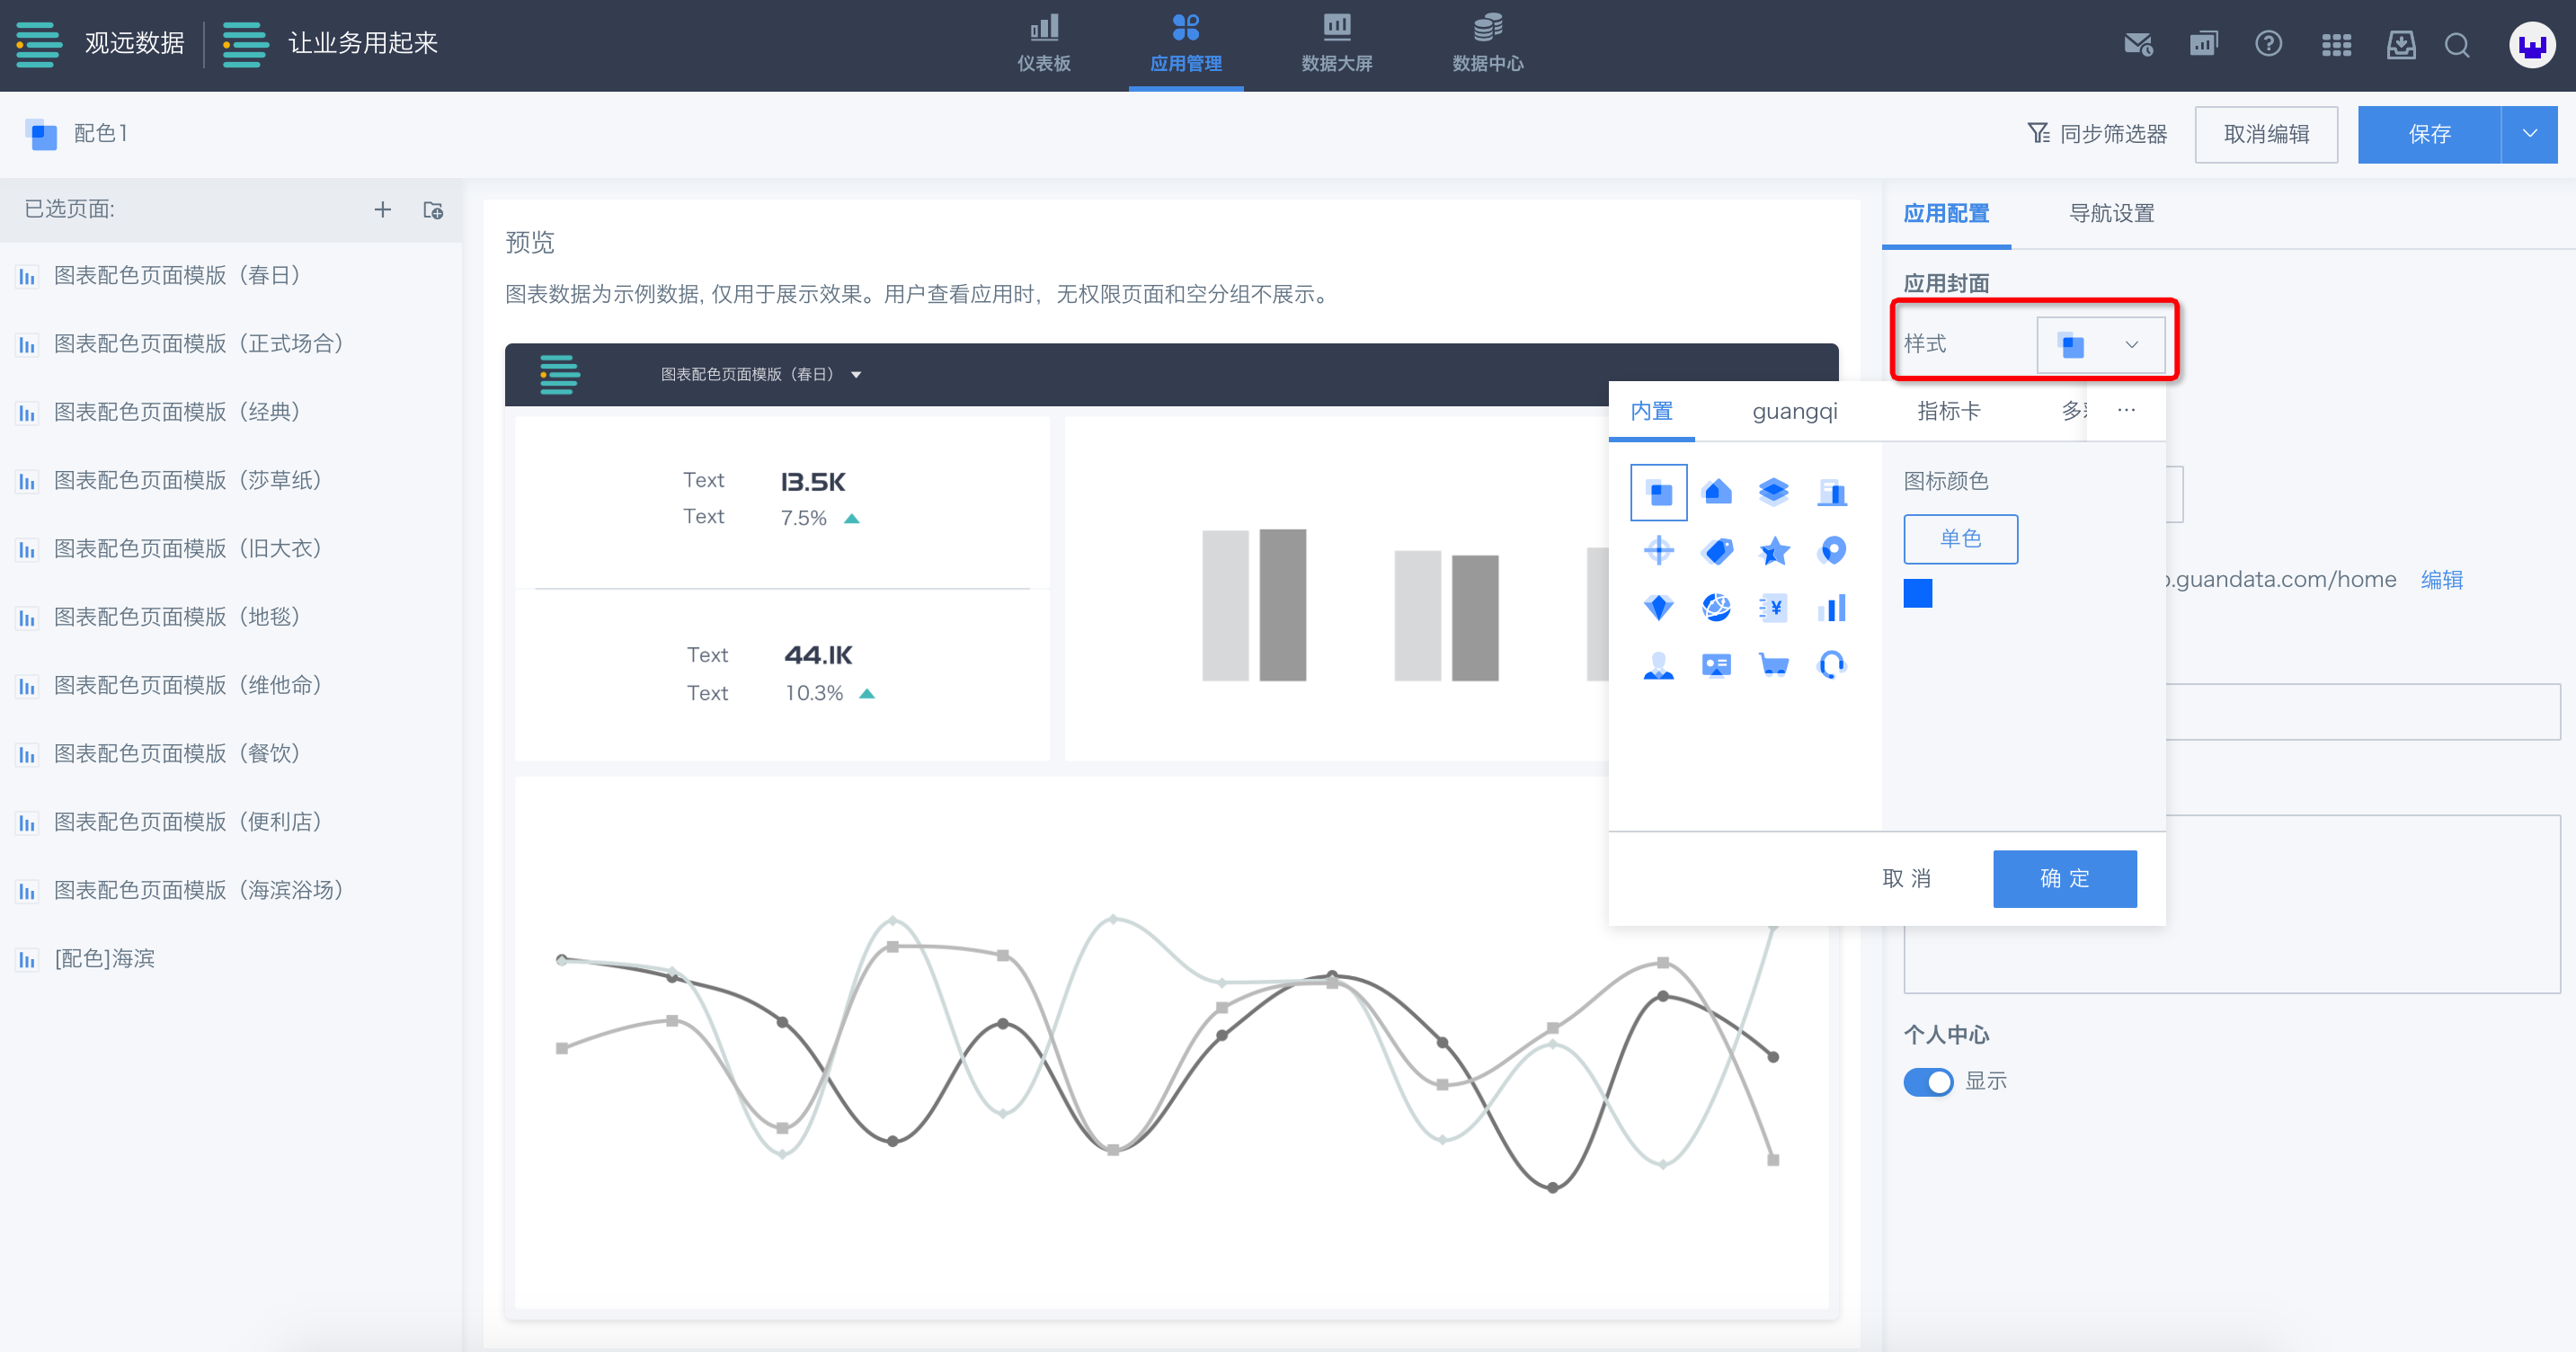Viewport: 2576px width, 1352px height.
Task: Pick the stacked layers icon
Action: [x=1774, y=492]
